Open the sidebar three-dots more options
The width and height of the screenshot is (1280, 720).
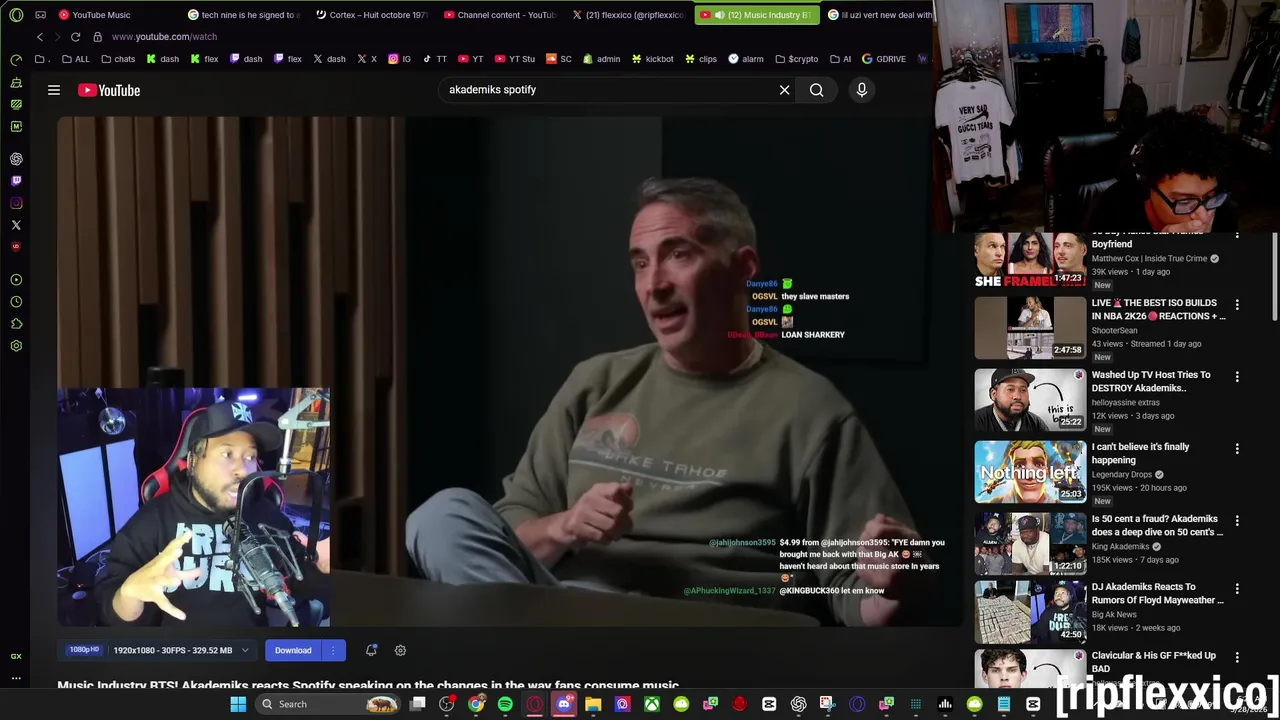[16, 678]
